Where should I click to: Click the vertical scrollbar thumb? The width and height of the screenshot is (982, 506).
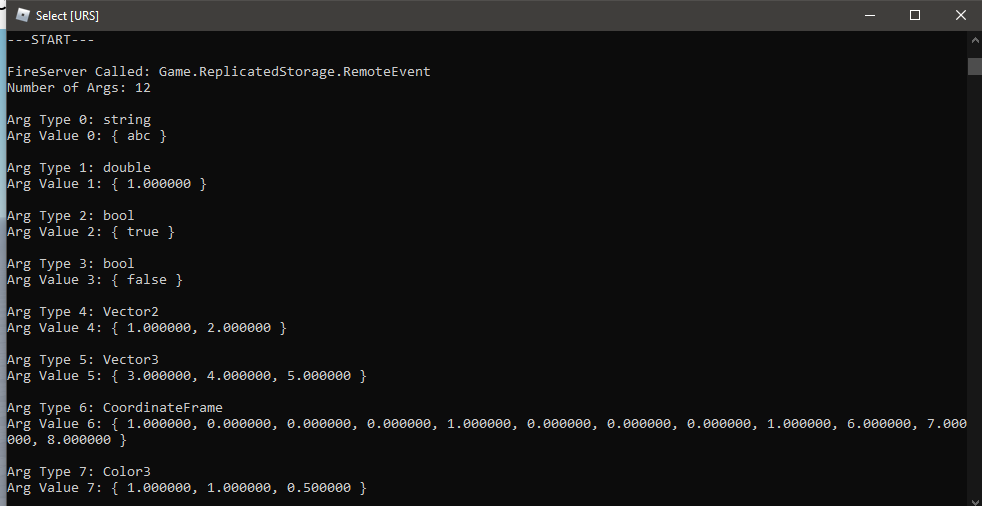click(975, 66)
